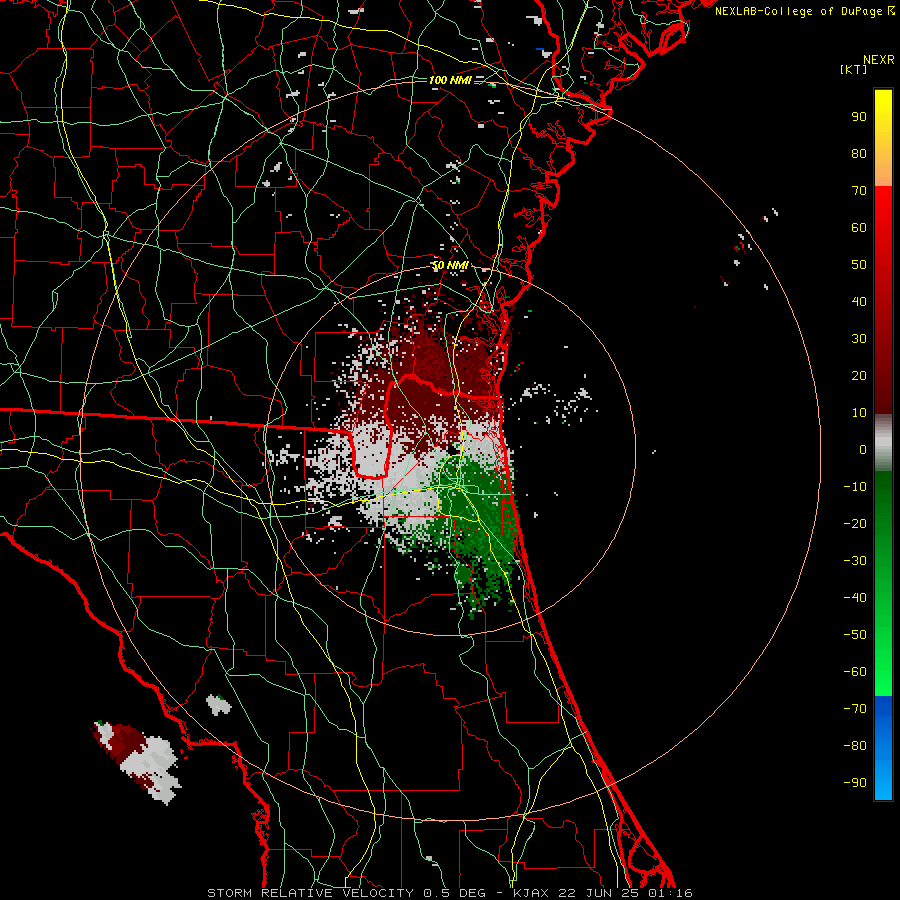Click the NEXR label above the scale
This screenshot has height=900, width=900.
878,60
